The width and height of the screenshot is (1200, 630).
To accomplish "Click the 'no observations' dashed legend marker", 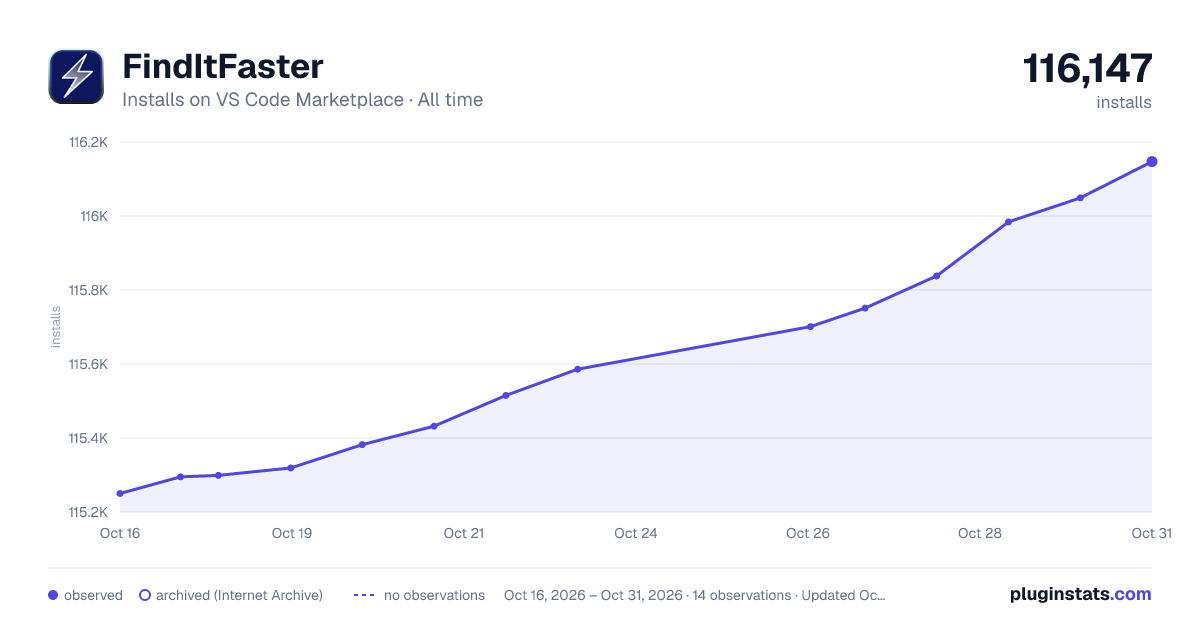I will tap(364, 595).
